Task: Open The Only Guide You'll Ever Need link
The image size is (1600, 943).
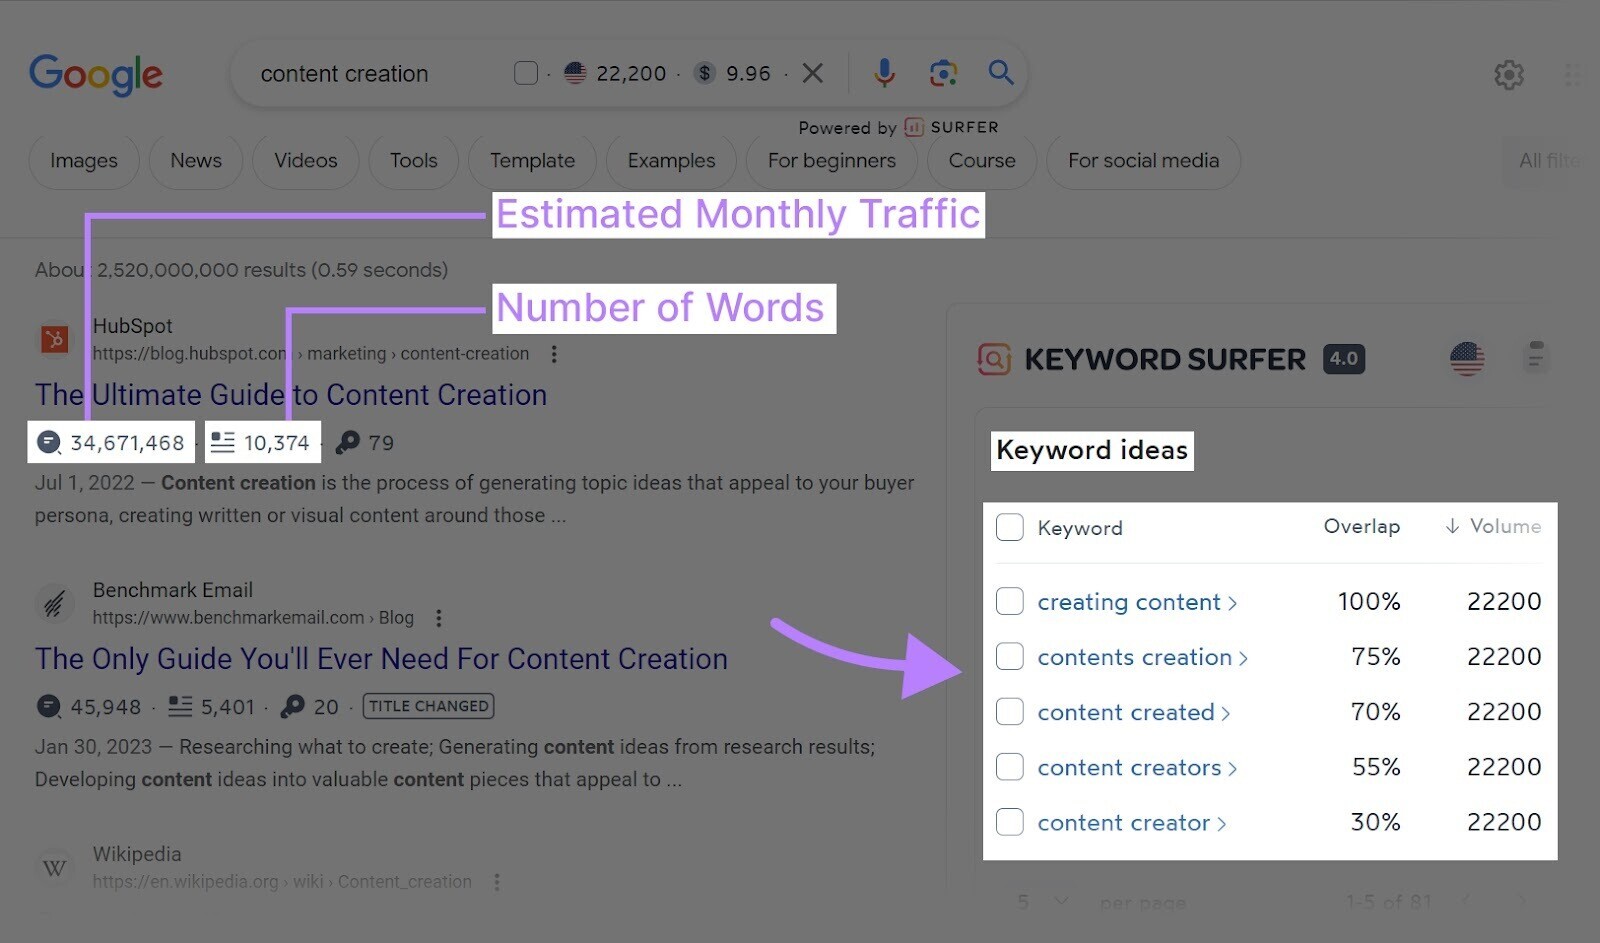Action: point(381,659)
